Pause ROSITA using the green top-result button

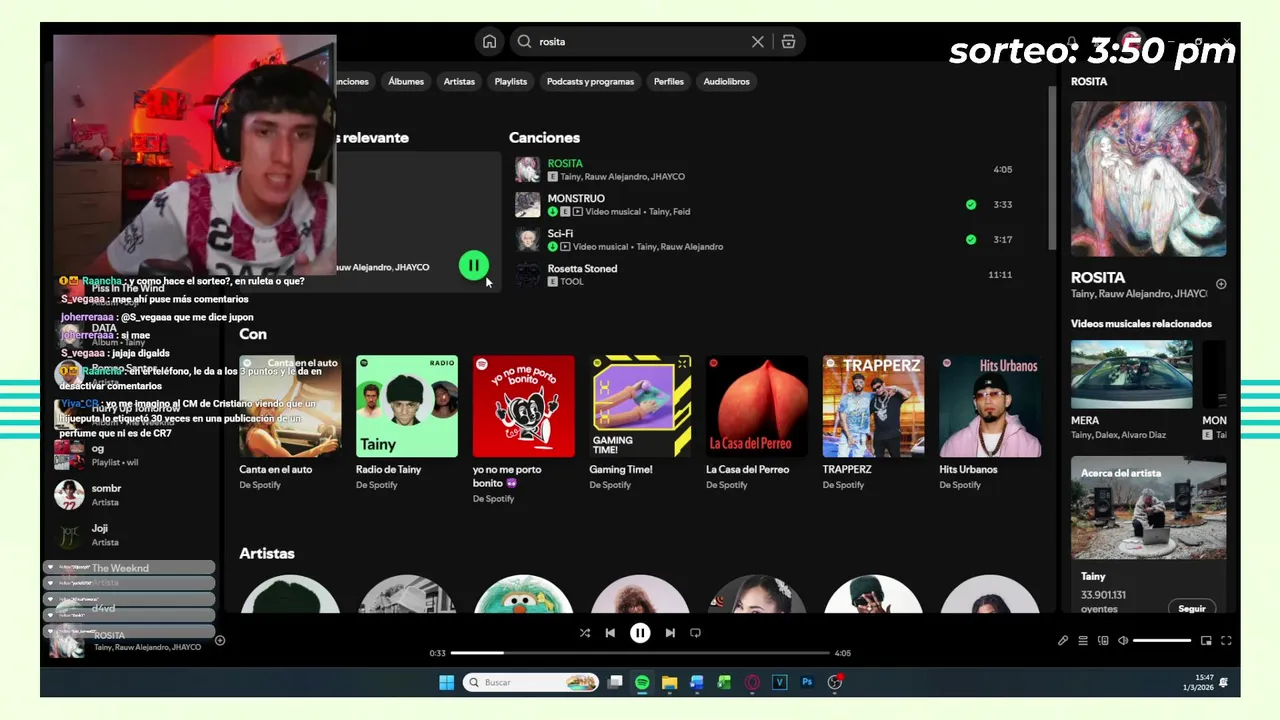[473, 265]
